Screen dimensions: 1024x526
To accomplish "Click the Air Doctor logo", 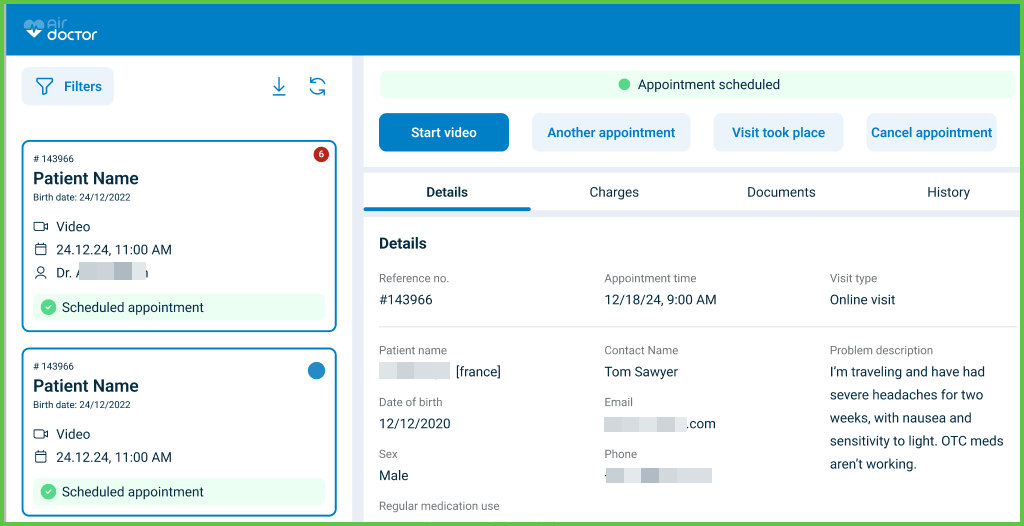I will coord(61,29).
